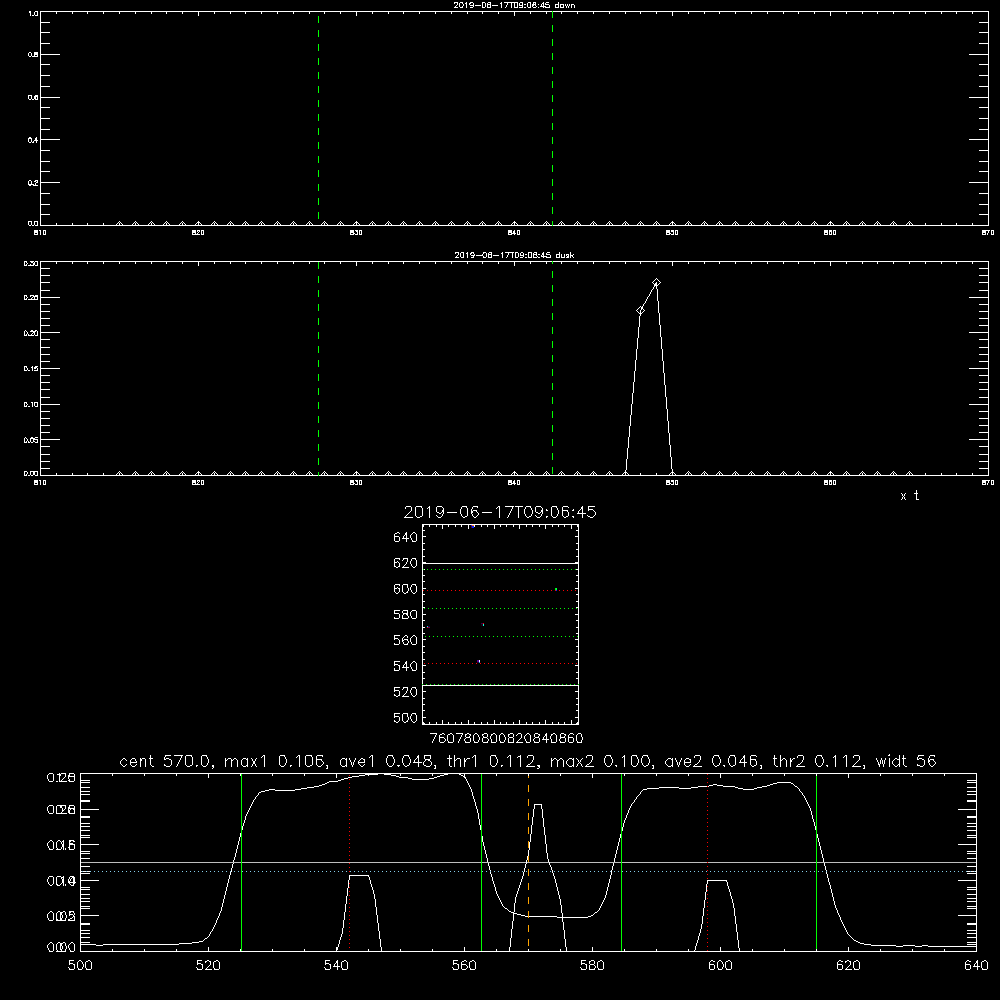Click 'ave2 0.046' in the bottom plot title
Screen dimensions: 1000x1000
pos(712,761)
